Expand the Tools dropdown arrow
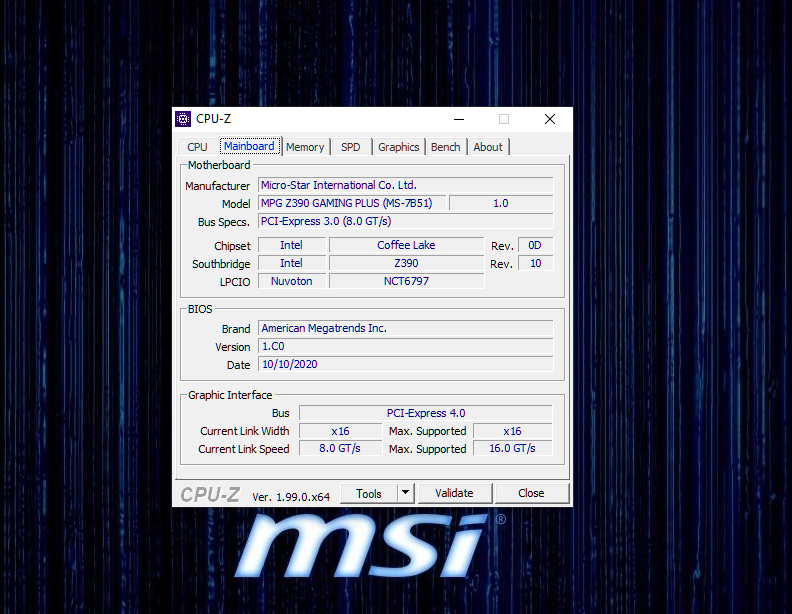Viewport: 792px width, 614px height. [406, 493]
